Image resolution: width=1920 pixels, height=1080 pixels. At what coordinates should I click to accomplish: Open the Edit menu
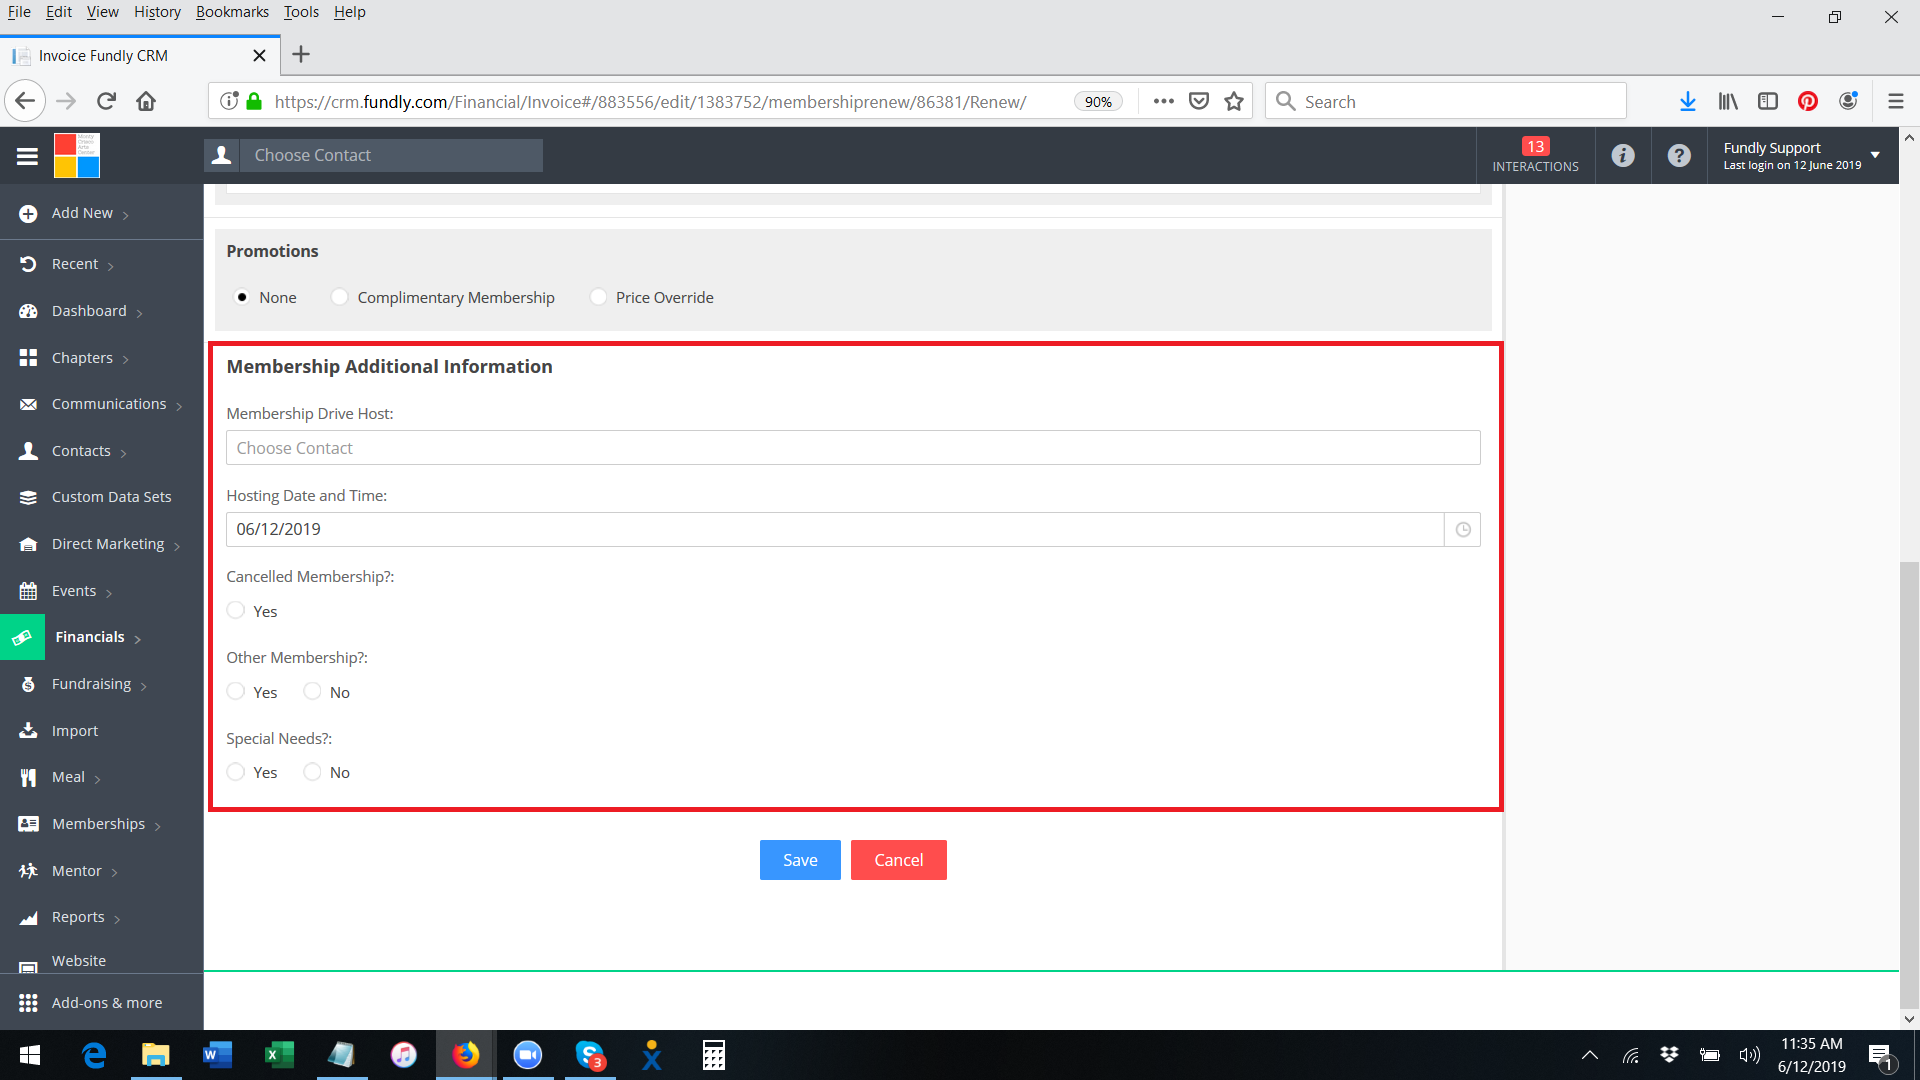[59, 12]
